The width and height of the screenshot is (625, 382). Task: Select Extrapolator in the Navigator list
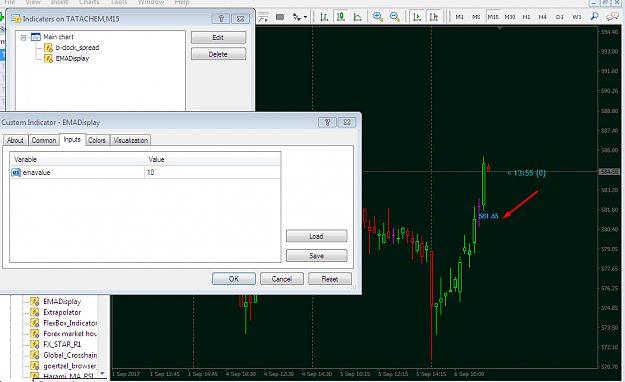tap(62, 313)
